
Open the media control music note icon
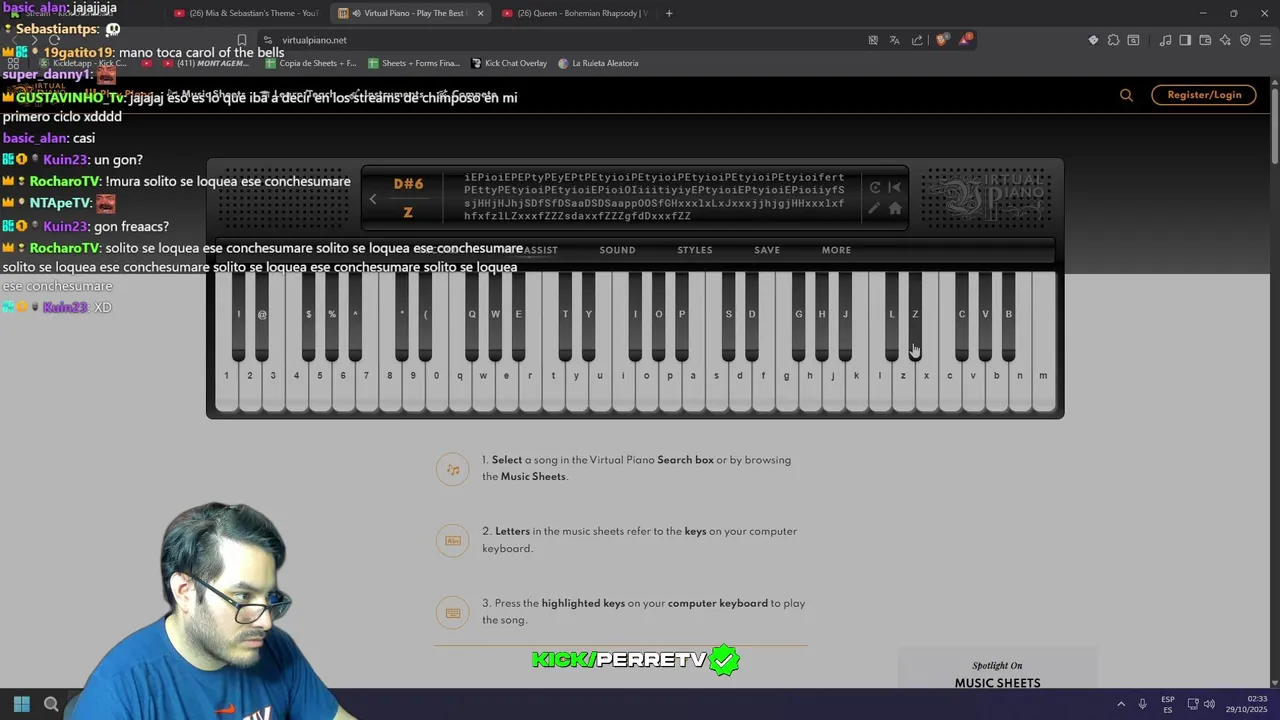click(1165, 40)
